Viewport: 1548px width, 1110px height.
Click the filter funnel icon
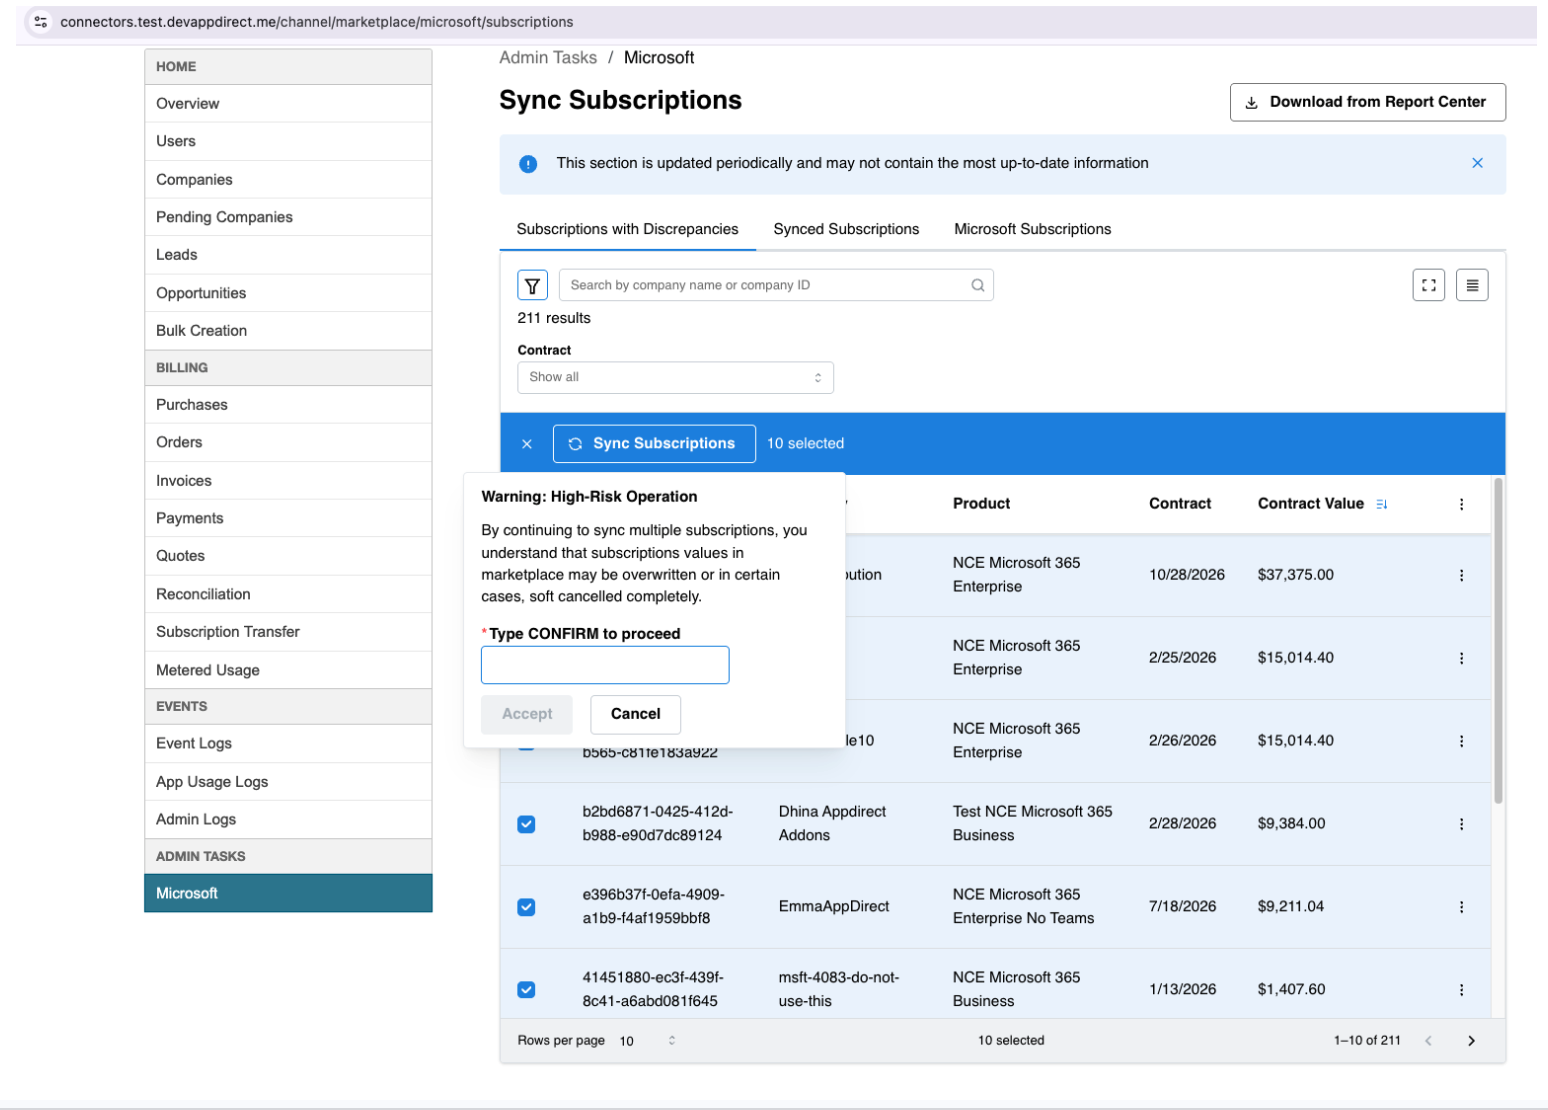tap(532, 285)
